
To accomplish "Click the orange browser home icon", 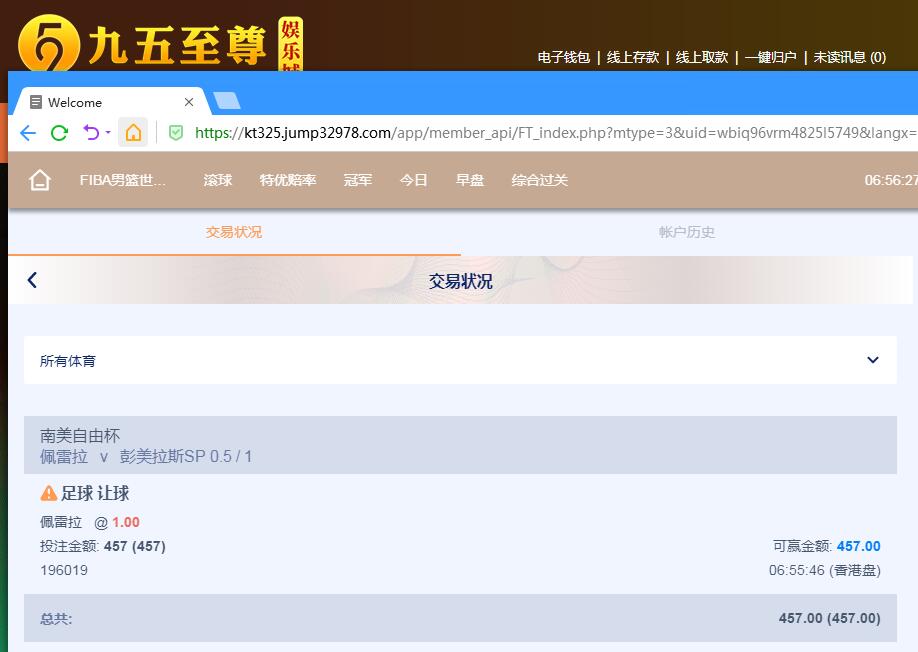I will [133, 132].
